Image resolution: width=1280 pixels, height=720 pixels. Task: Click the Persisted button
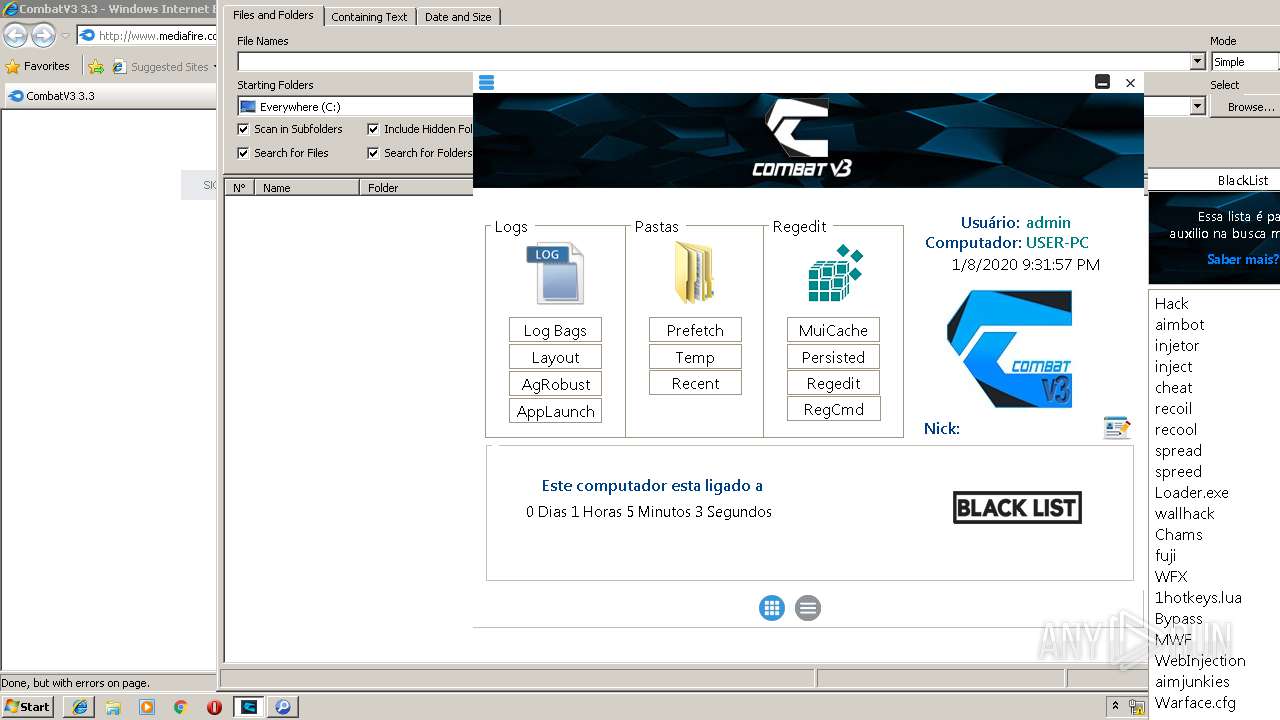[833, 357]
